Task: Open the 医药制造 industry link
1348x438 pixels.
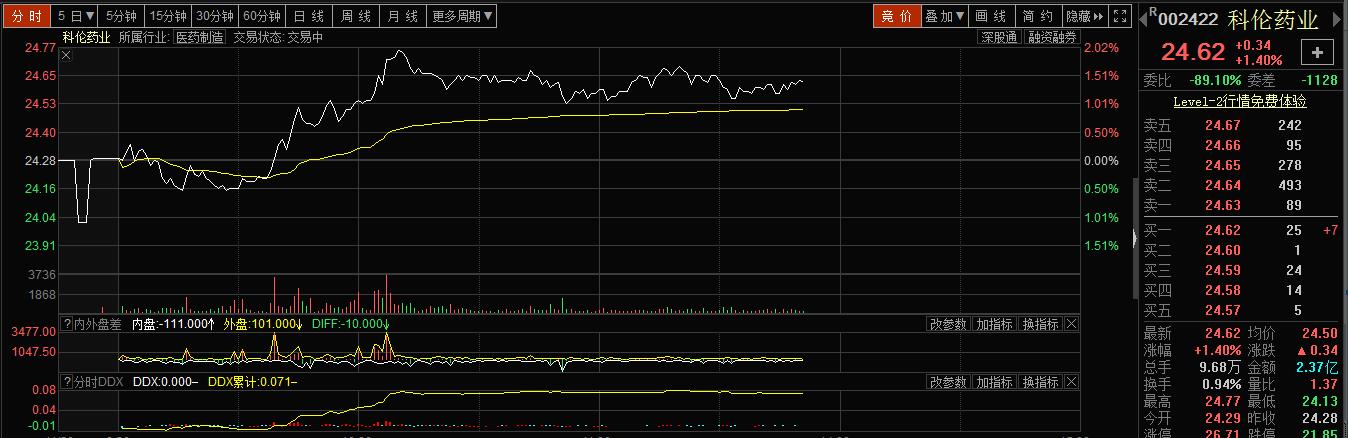Action: [x=199, y=37]
